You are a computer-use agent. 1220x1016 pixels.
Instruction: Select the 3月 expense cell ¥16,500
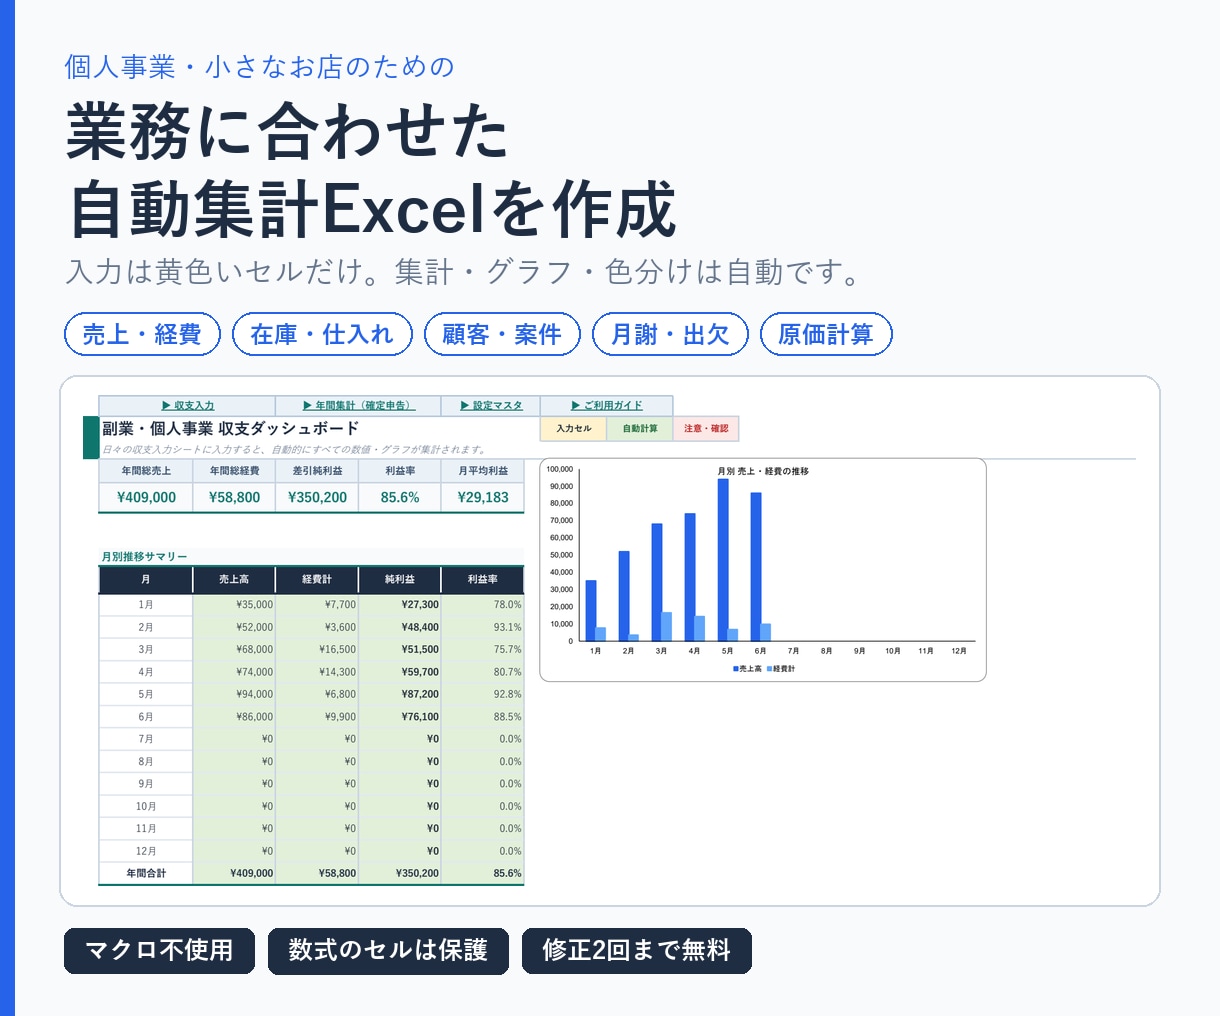(x=317, y=650)
